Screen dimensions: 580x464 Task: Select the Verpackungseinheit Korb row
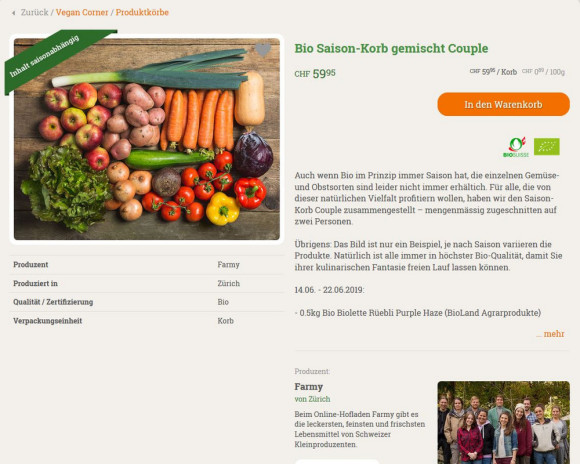point(147,321)
